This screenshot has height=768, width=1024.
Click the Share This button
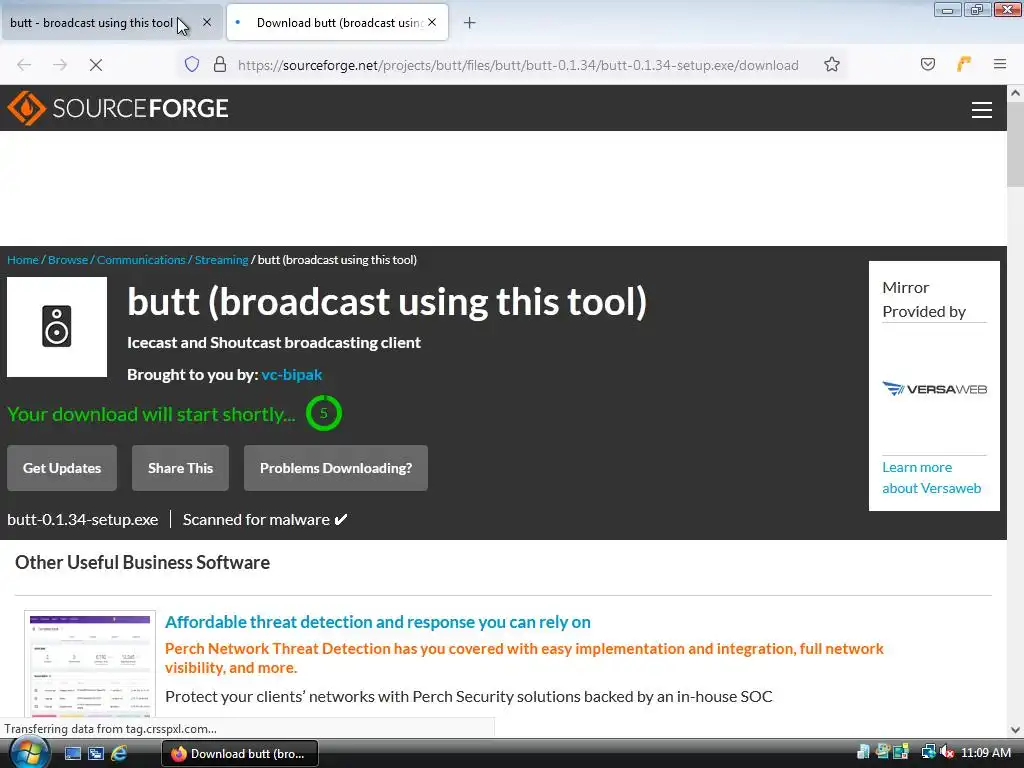pos(180,468)
